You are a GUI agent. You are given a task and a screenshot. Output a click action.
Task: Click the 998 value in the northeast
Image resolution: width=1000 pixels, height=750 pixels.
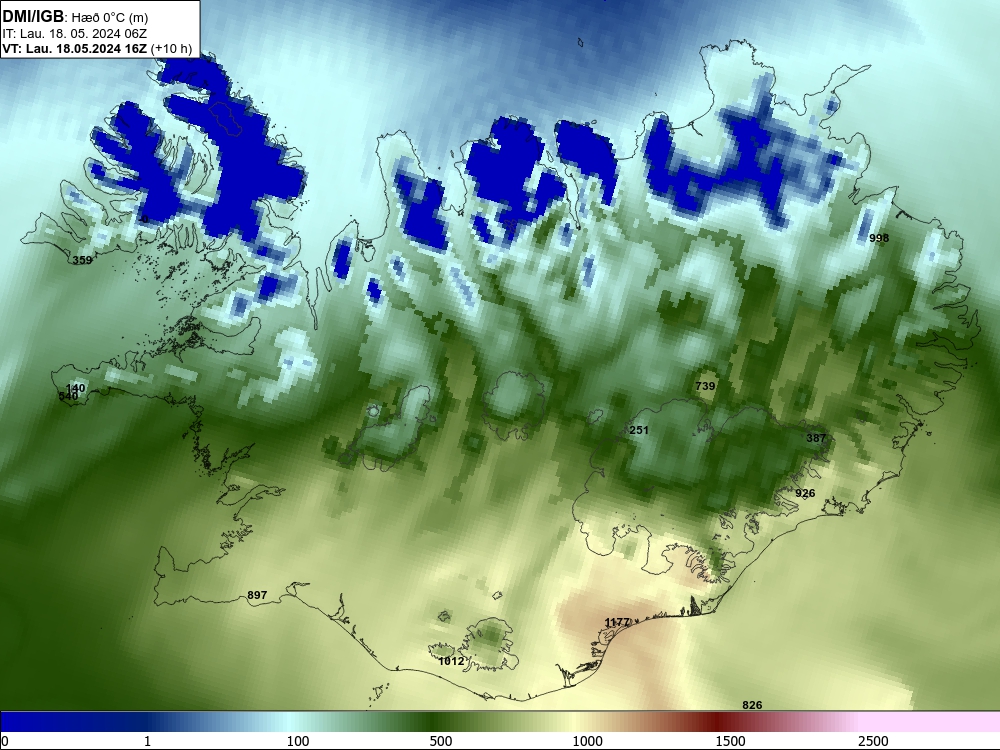coord(879,238)
